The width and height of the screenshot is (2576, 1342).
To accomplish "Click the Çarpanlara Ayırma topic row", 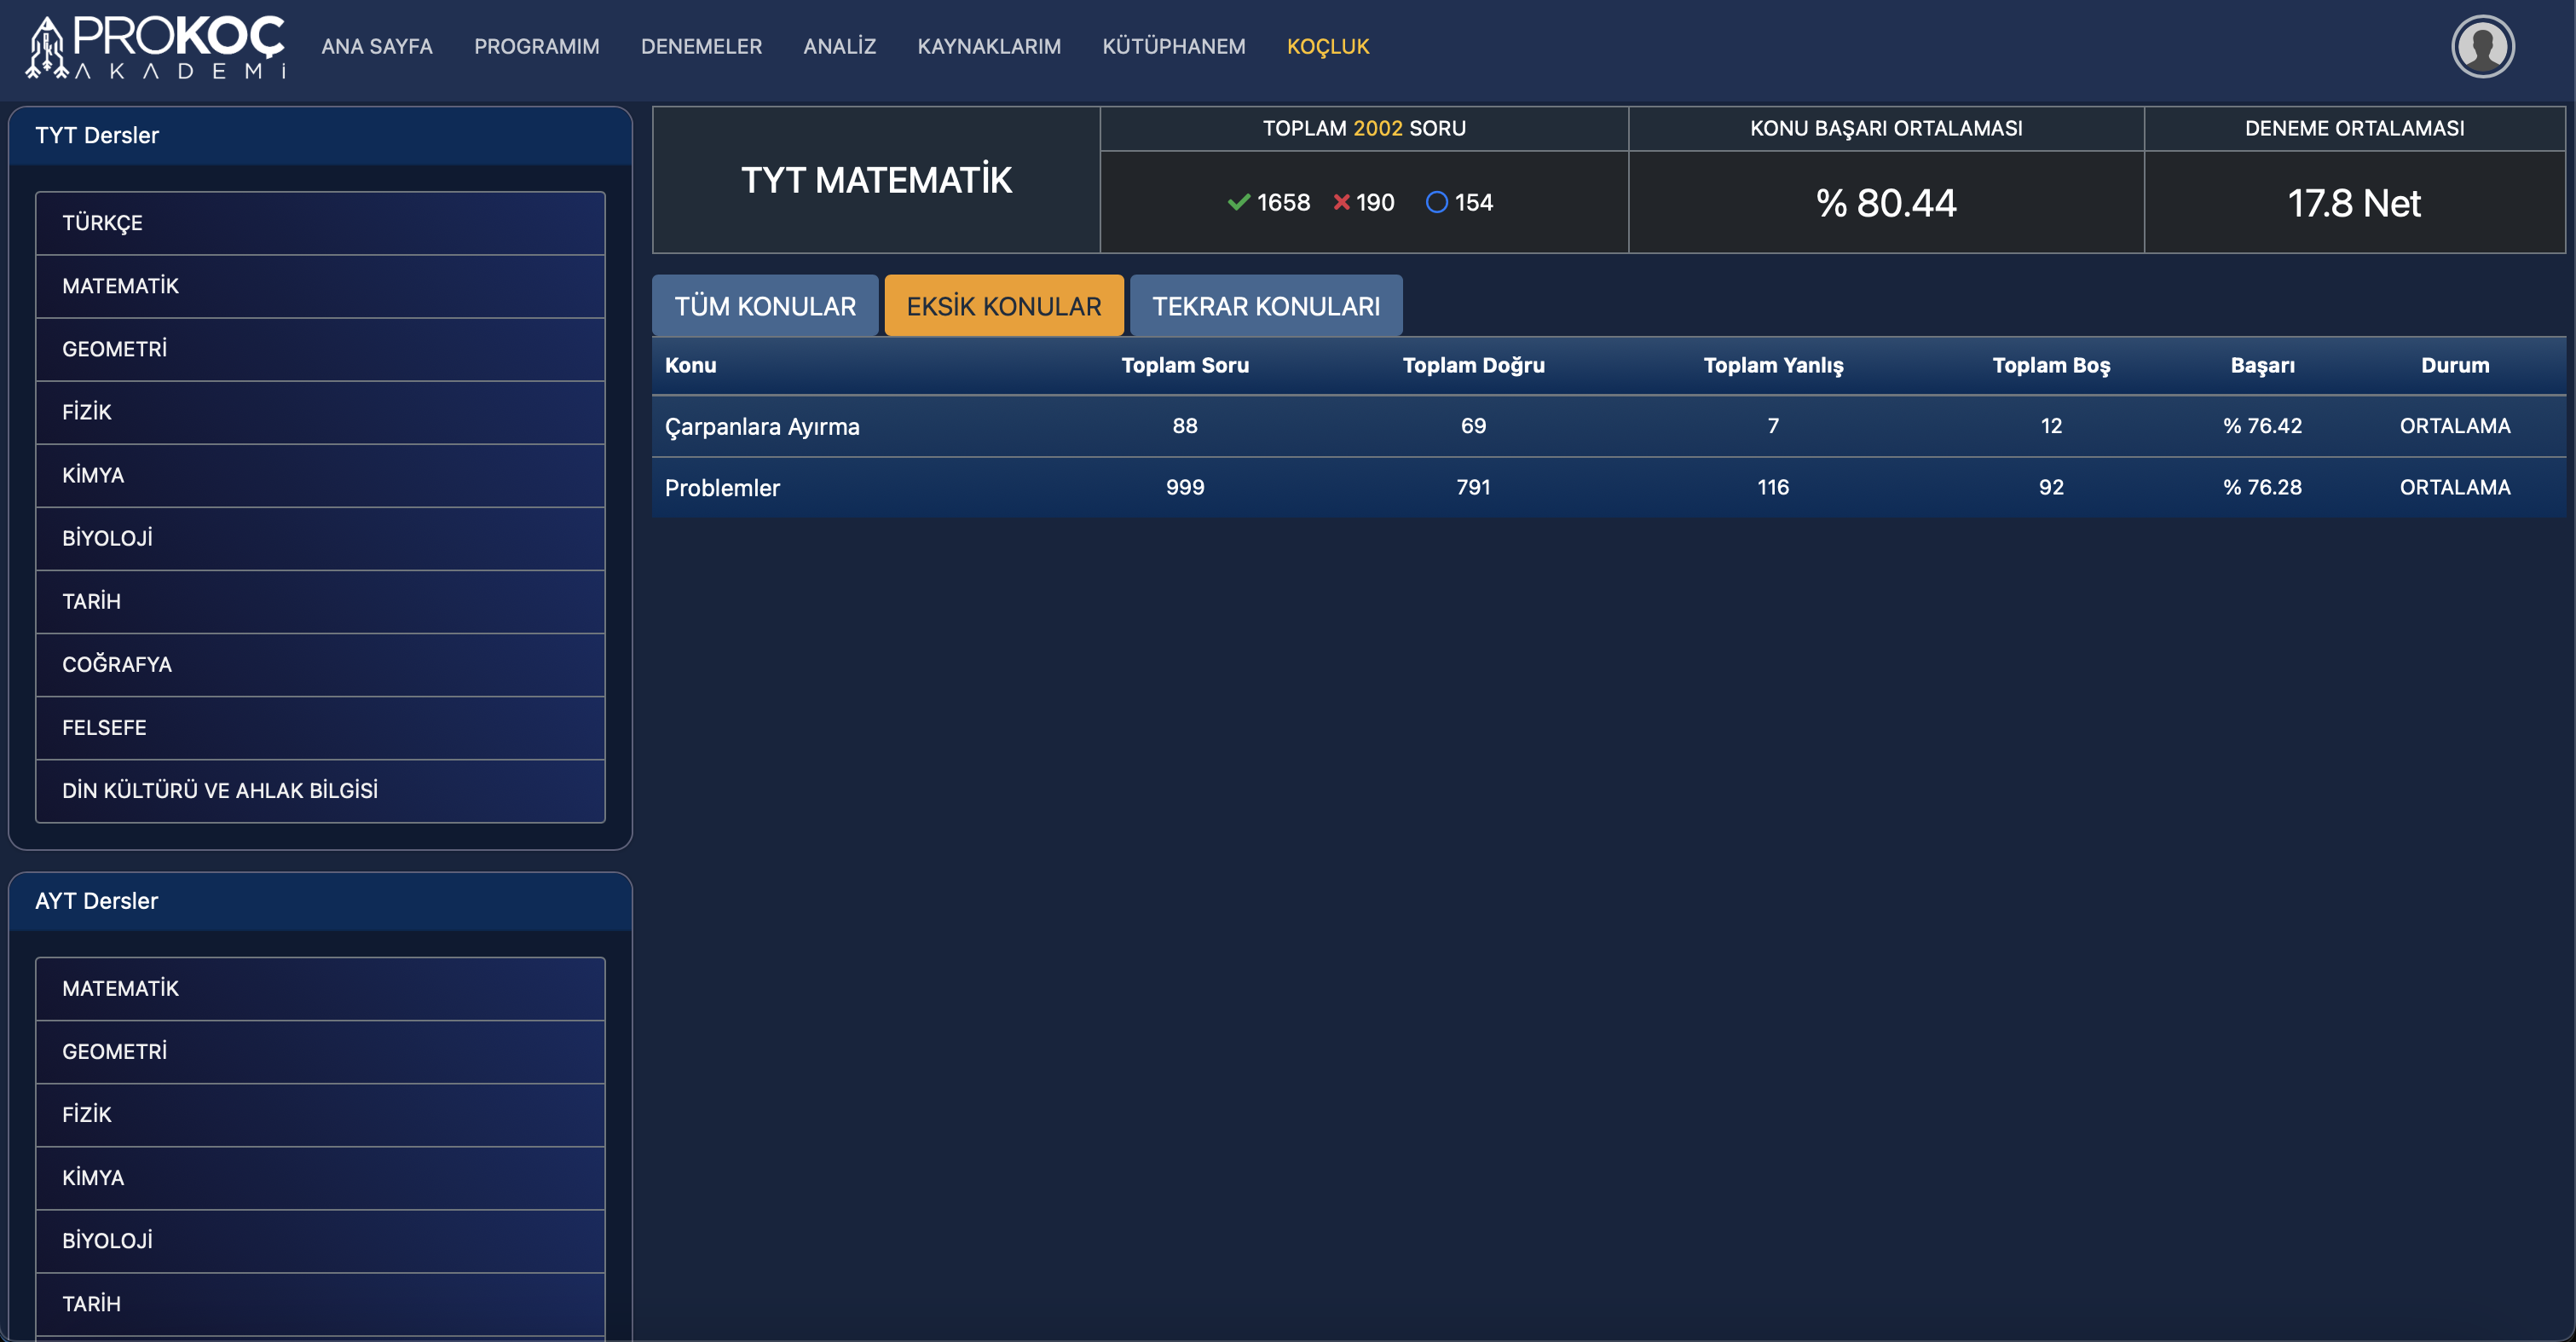I will (762, 427).
